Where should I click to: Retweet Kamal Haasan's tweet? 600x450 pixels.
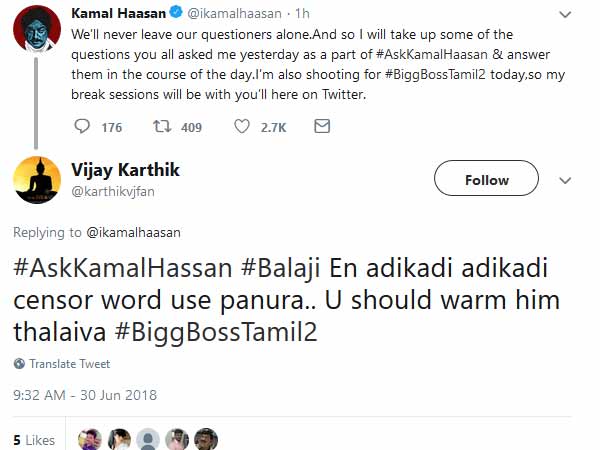(161, 127)
